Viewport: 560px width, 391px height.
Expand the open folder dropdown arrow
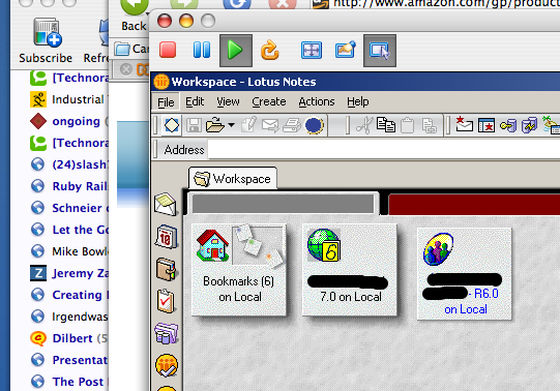point(231,125)
